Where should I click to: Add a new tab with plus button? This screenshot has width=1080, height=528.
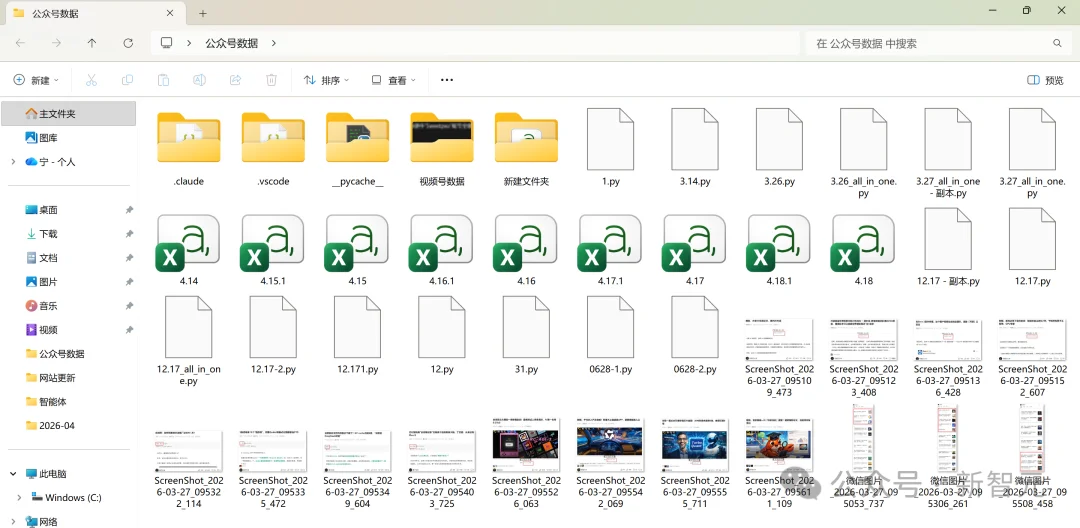coord(203,14)
